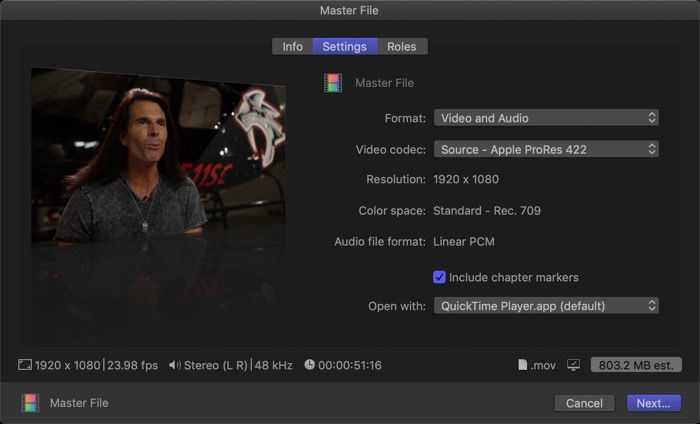
Task: Click the Audio file format value Linear PCM
Action: pyautogui.click(x=464, y=242)
